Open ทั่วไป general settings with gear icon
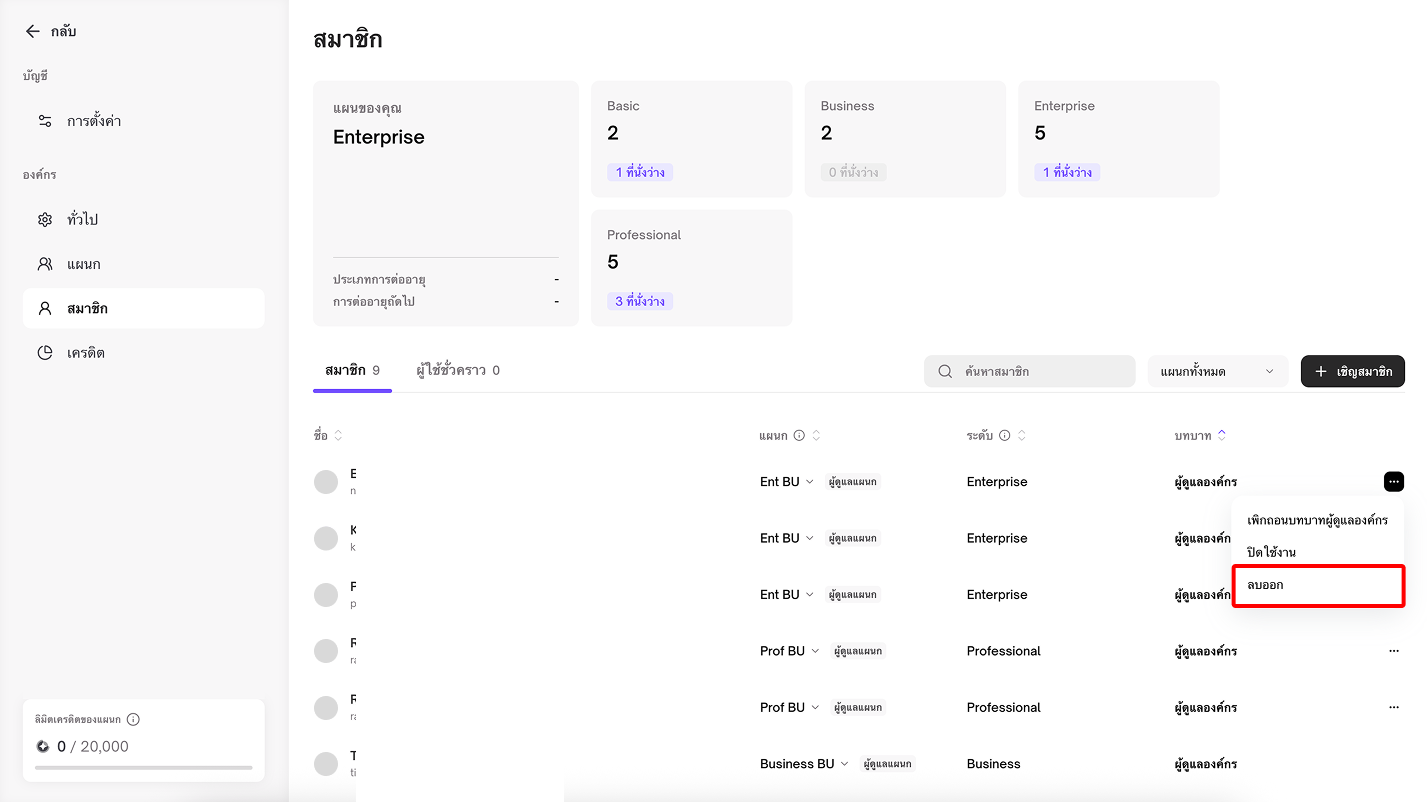This screenshot has width=1427, height=802. (x=82, y=219)
